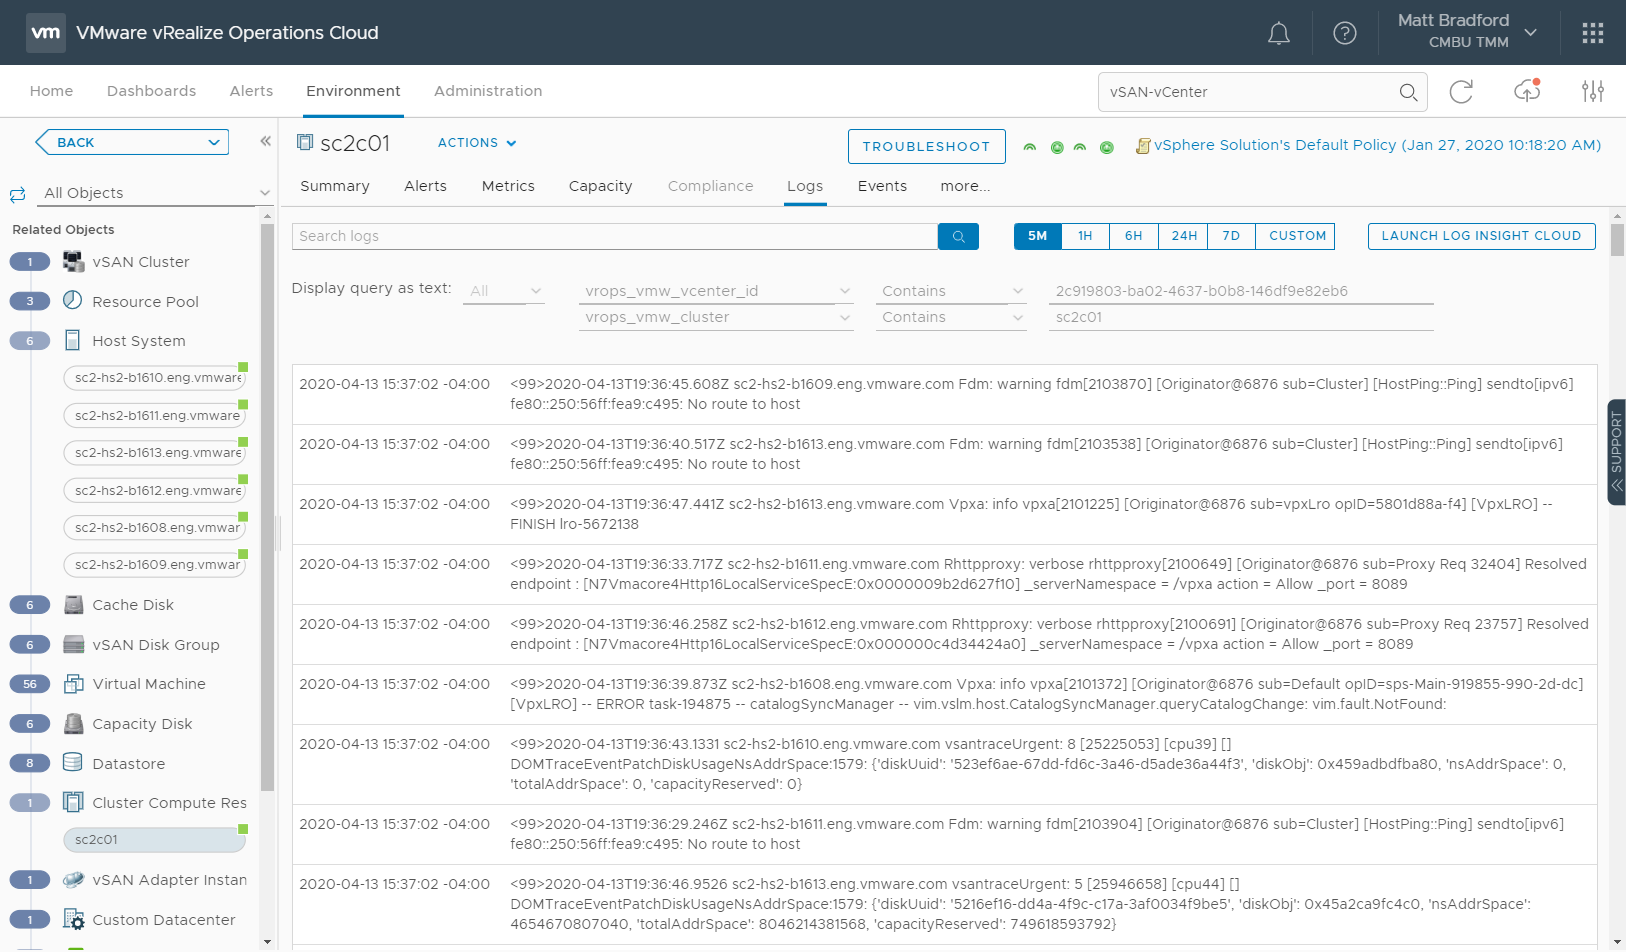The image size is (1626, 952).
Task: Select the Cache Disk icon
Action: (73, 605)
